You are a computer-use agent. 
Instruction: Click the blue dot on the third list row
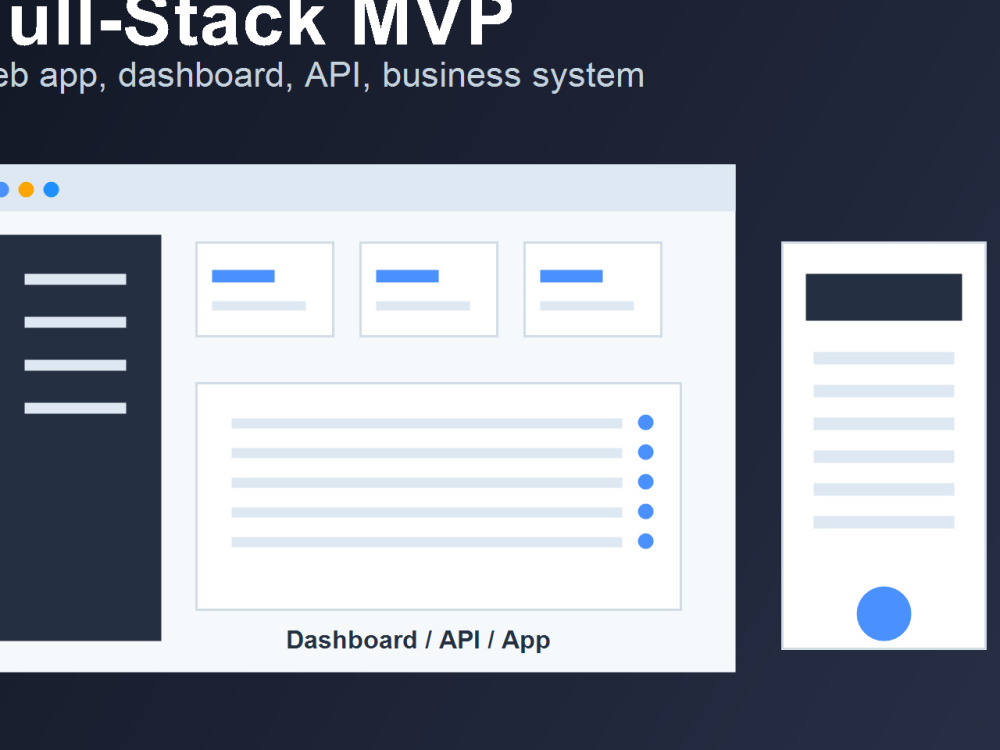[x=645, y=482]
